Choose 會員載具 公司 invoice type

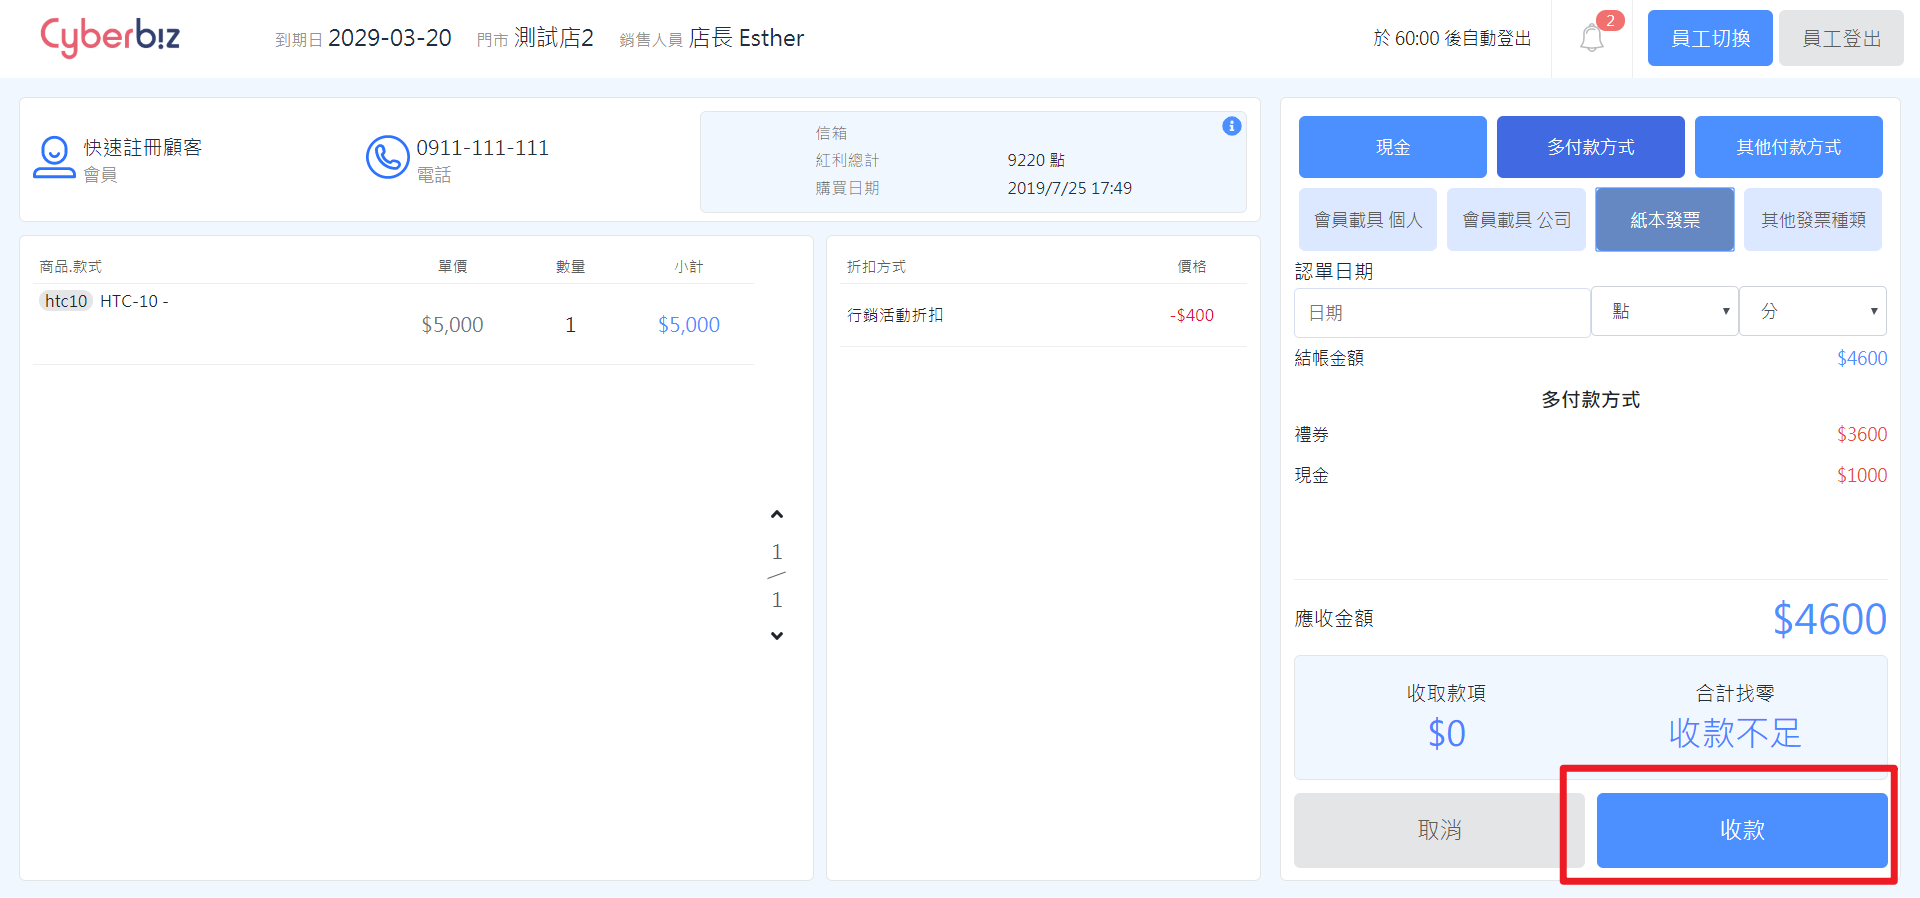1516,220
